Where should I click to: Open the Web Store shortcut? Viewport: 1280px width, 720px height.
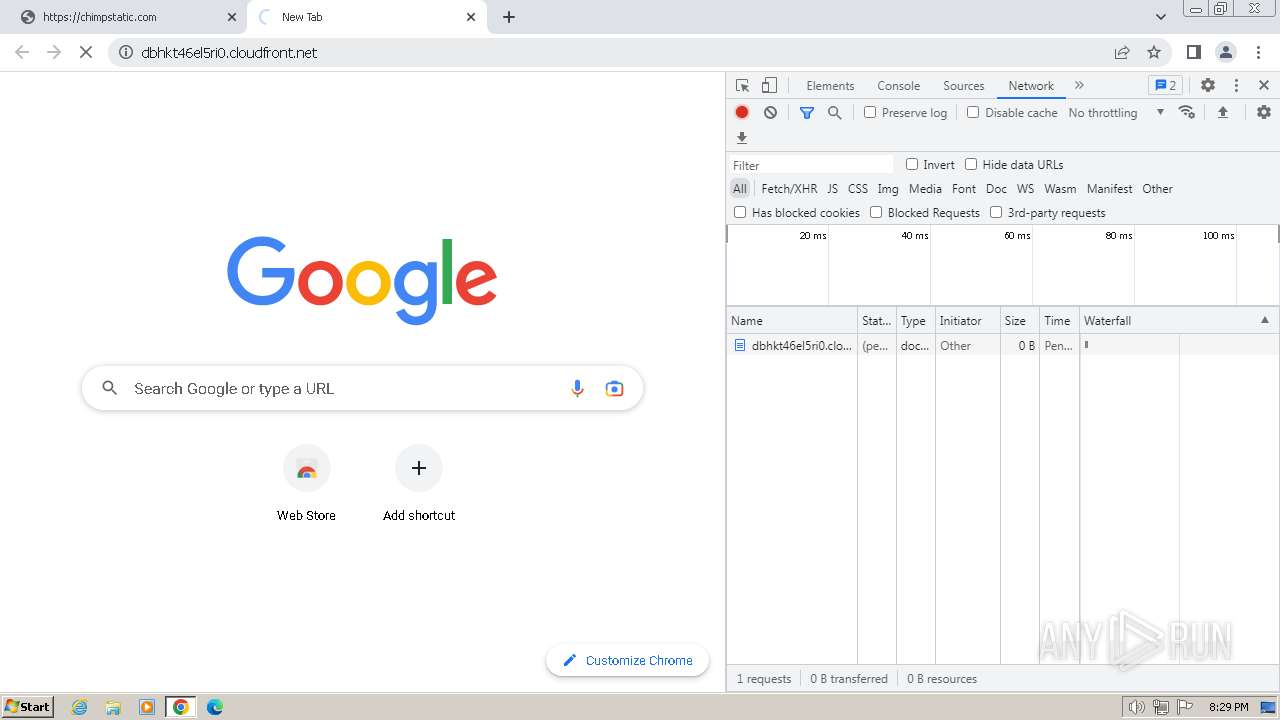coord(306,484)
